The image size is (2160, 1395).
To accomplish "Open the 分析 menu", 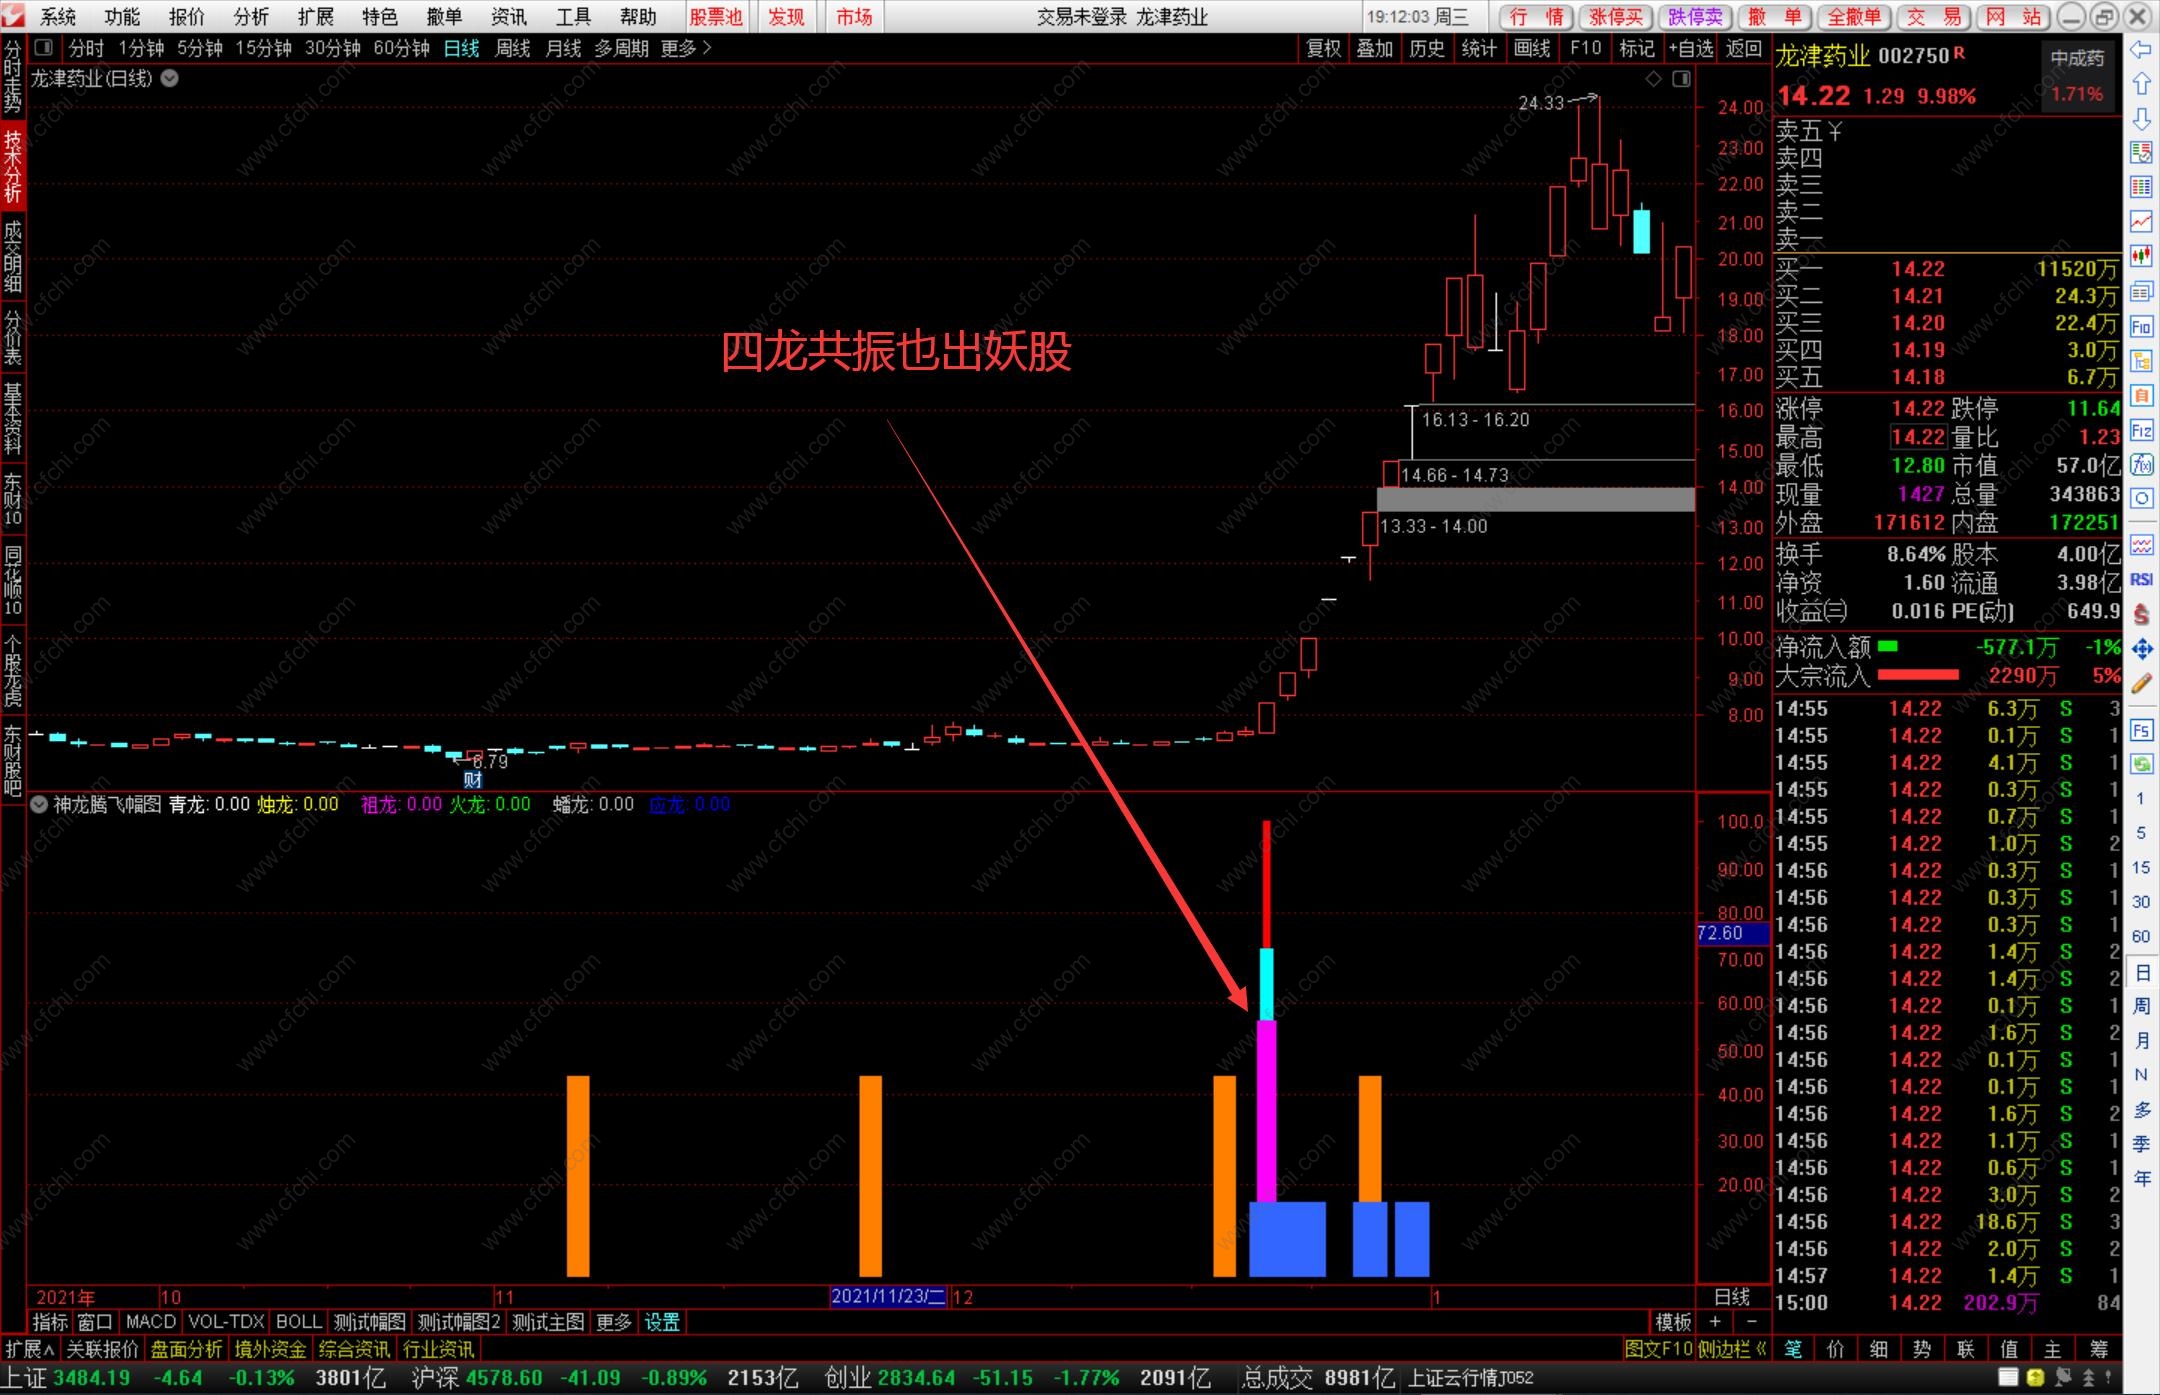I will [251, 16].
